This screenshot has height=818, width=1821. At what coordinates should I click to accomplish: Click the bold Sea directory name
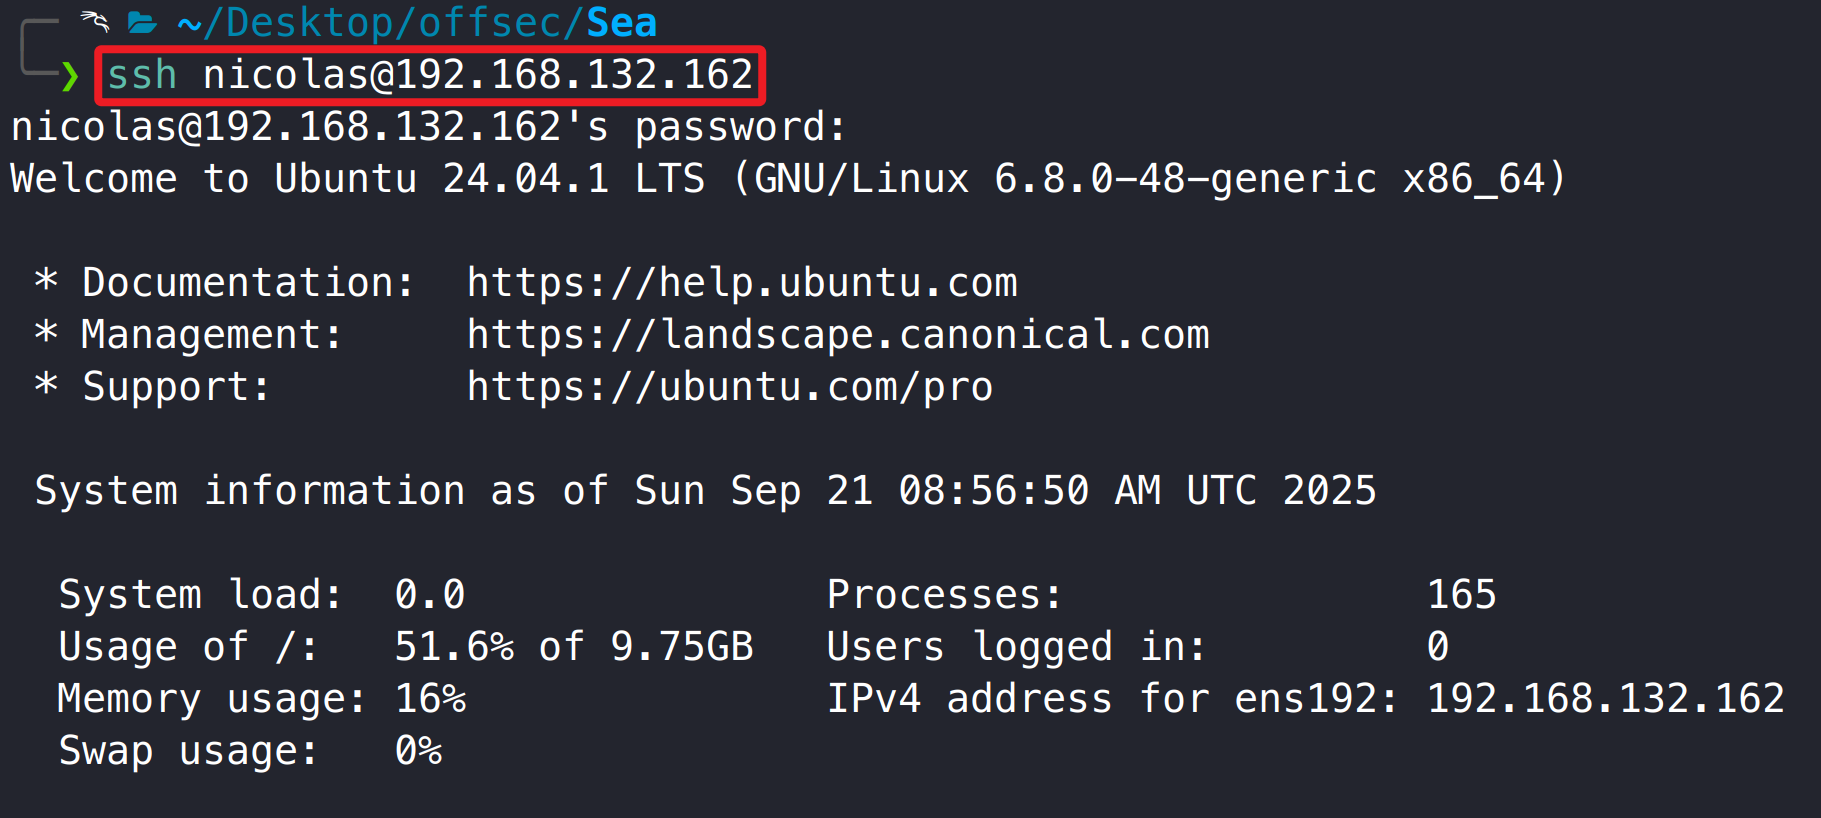621,23
